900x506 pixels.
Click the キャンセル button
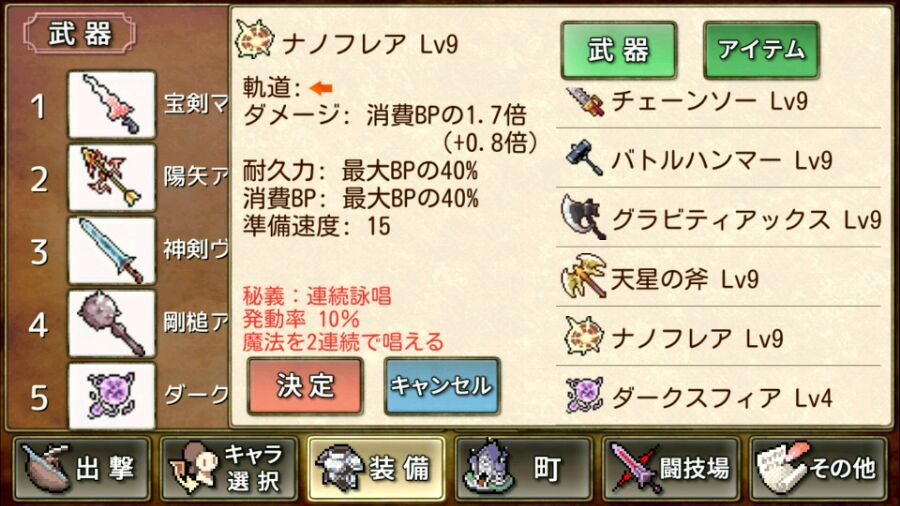(442, 386)
